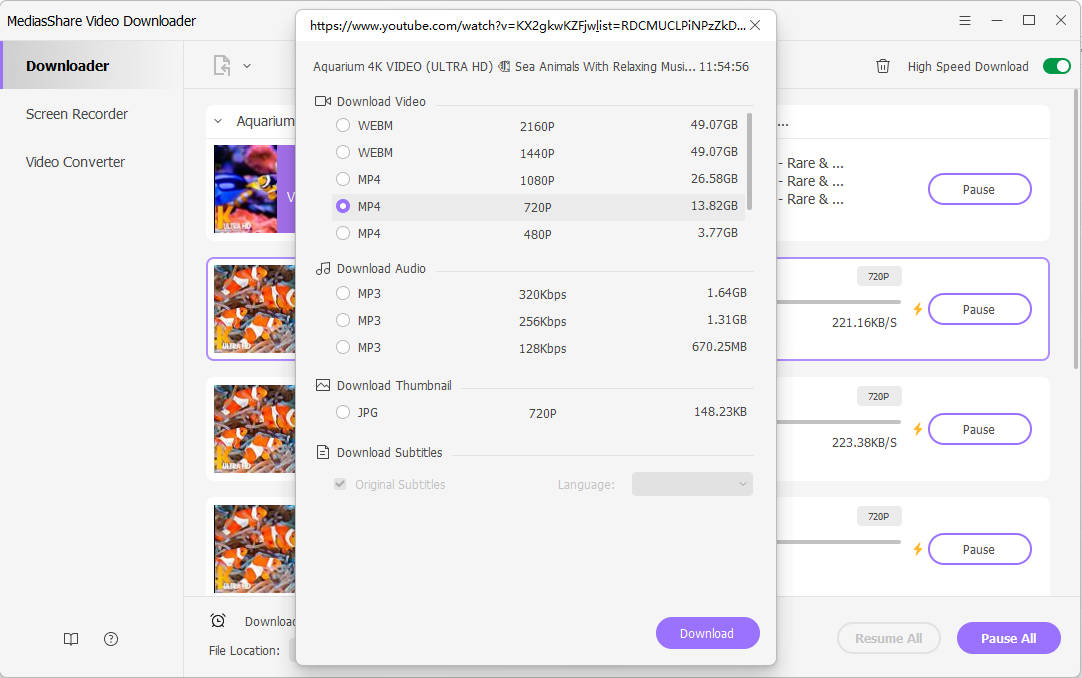Choose the JPG 720P thumbnail option
The height and width of the screenshot is (678, 1082).
point(343,412)
